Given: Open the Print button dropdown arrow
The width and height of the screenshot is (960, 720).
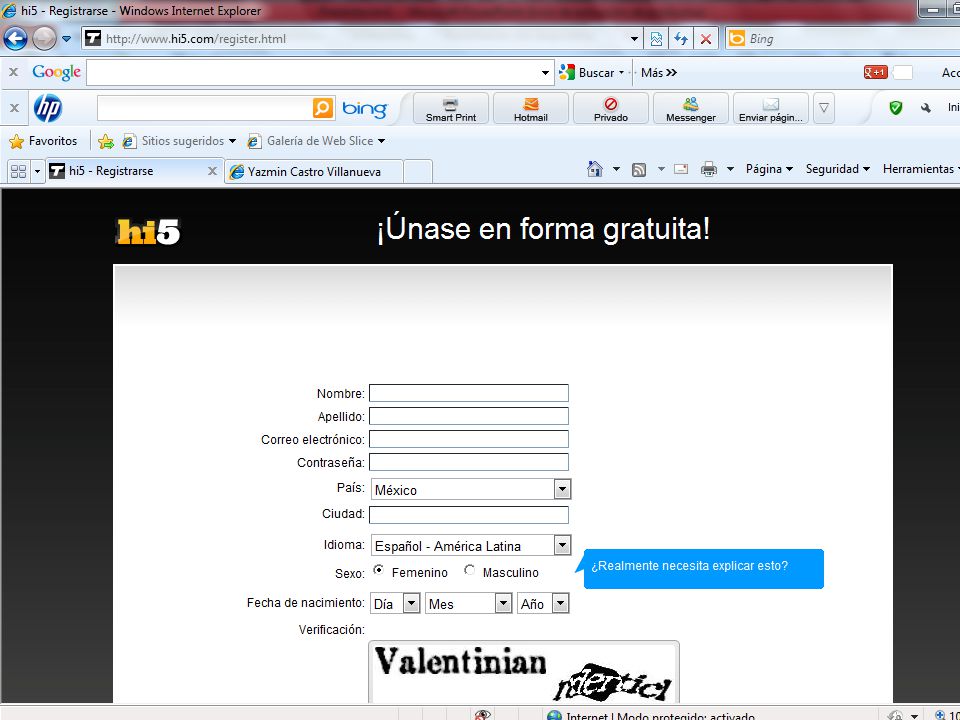Looking at the screenshot, I should (x=730, y=169).
